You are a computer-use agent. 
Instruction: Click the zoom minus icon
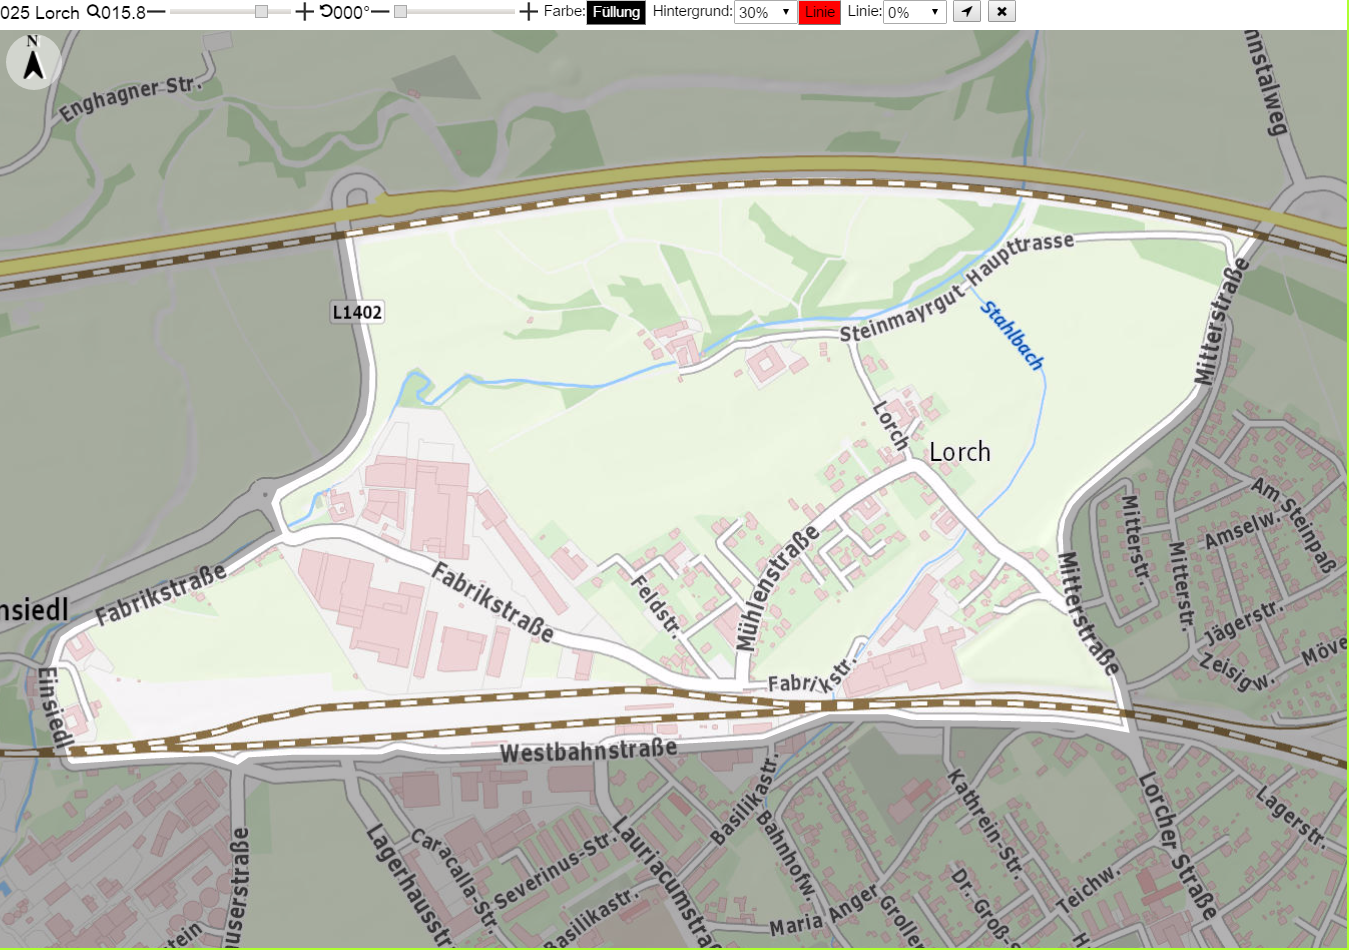pos(156,12)
